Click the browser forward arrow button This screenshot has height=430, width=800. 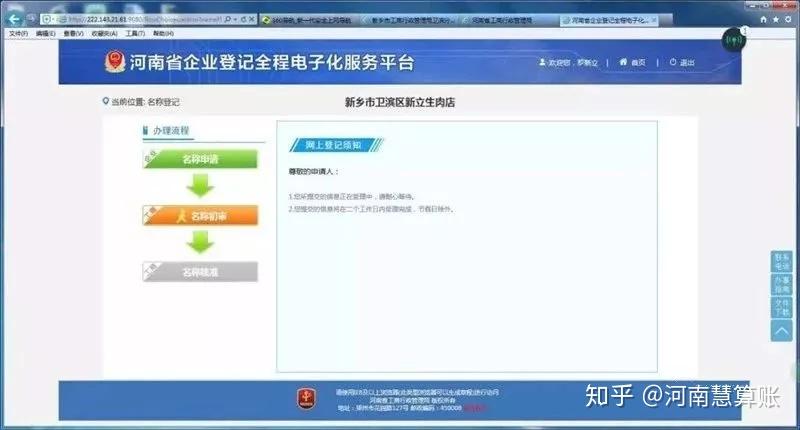tap(31, 19)
